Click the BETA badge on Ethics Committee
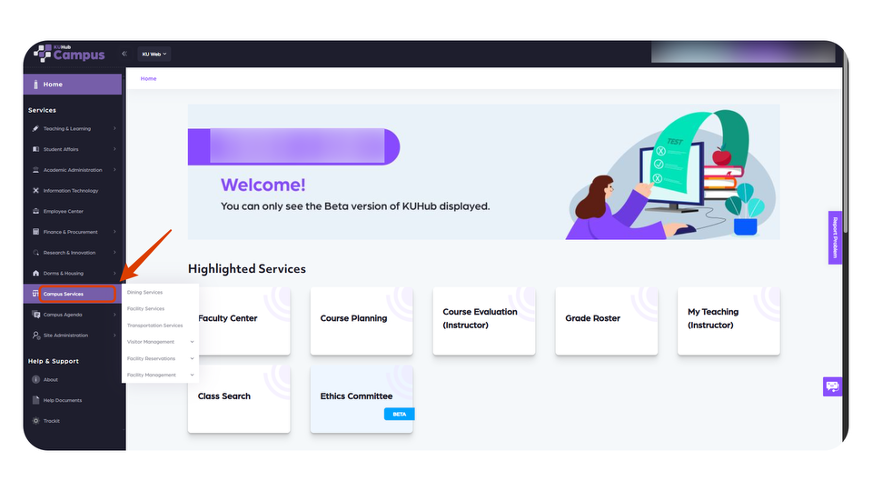The width and height of the screenshot is (872, 491). (399, 414)
